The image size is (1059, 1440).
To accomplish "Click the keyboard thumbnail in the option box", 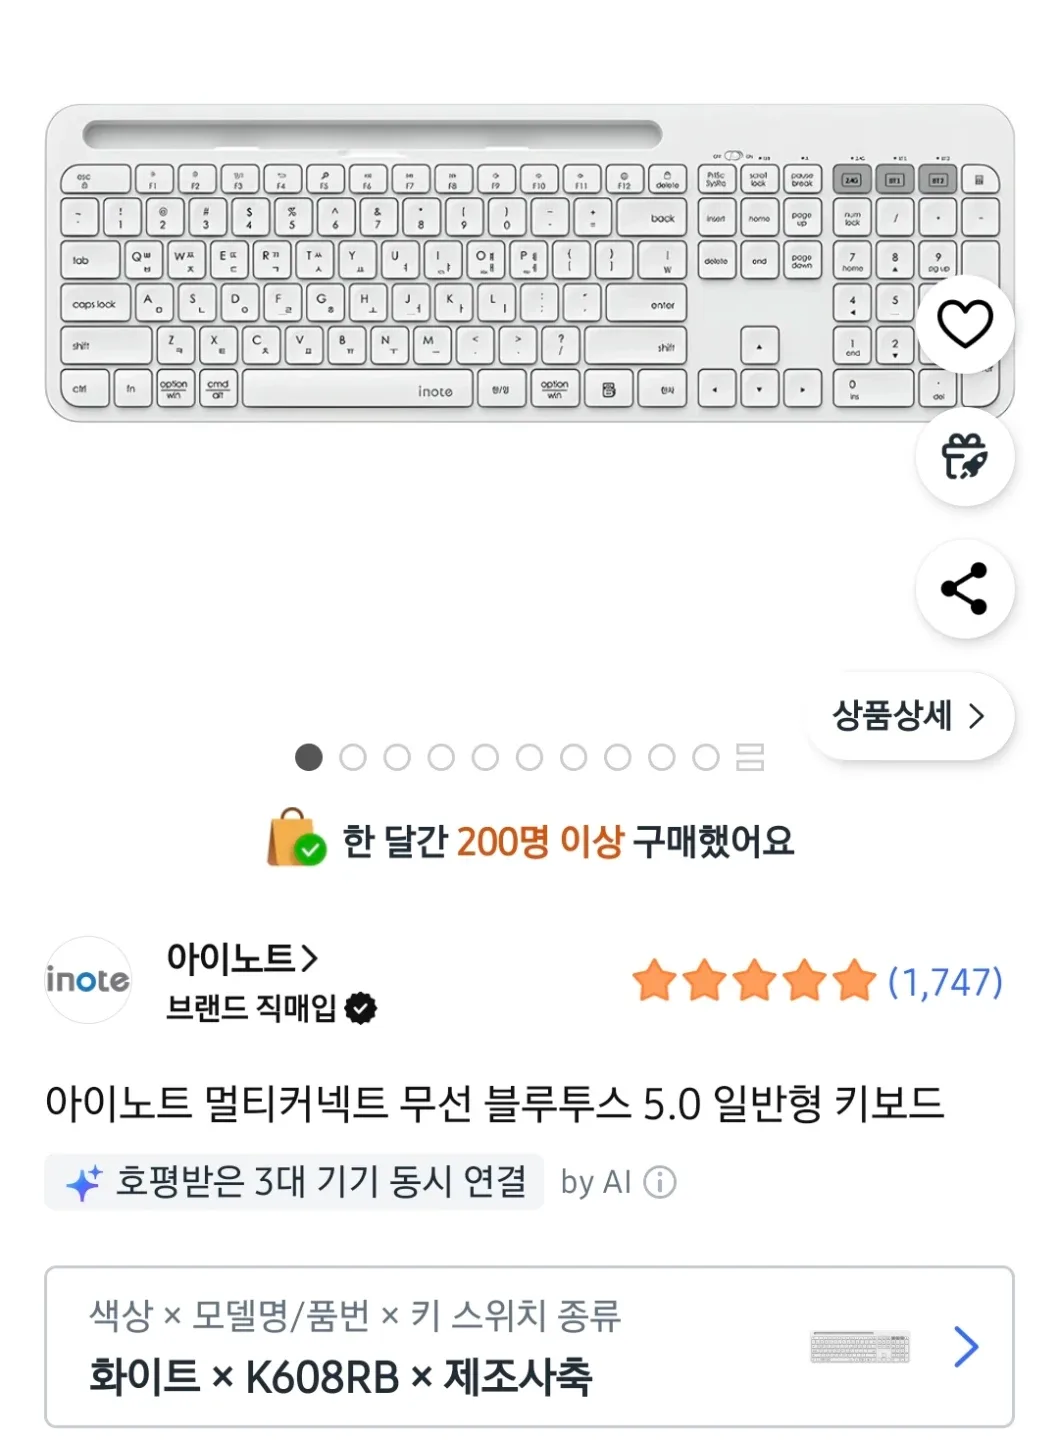I will tap(862, 1347).
